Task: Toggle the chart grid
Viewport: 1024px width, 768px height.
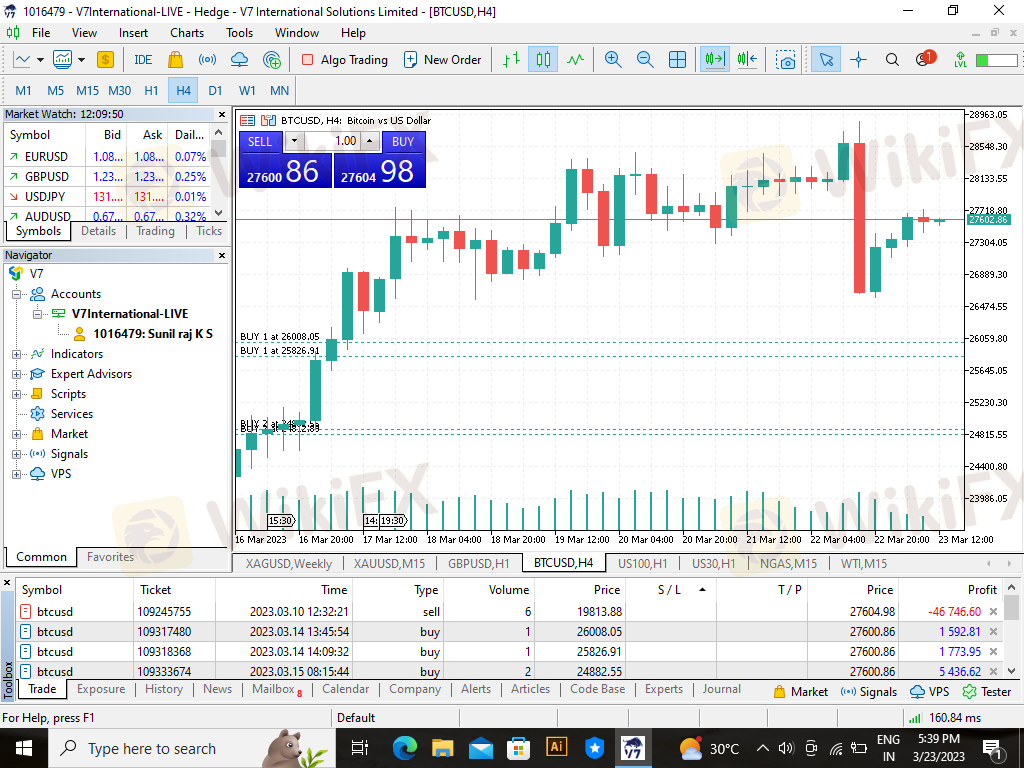Action: click(x=677, y=60)
